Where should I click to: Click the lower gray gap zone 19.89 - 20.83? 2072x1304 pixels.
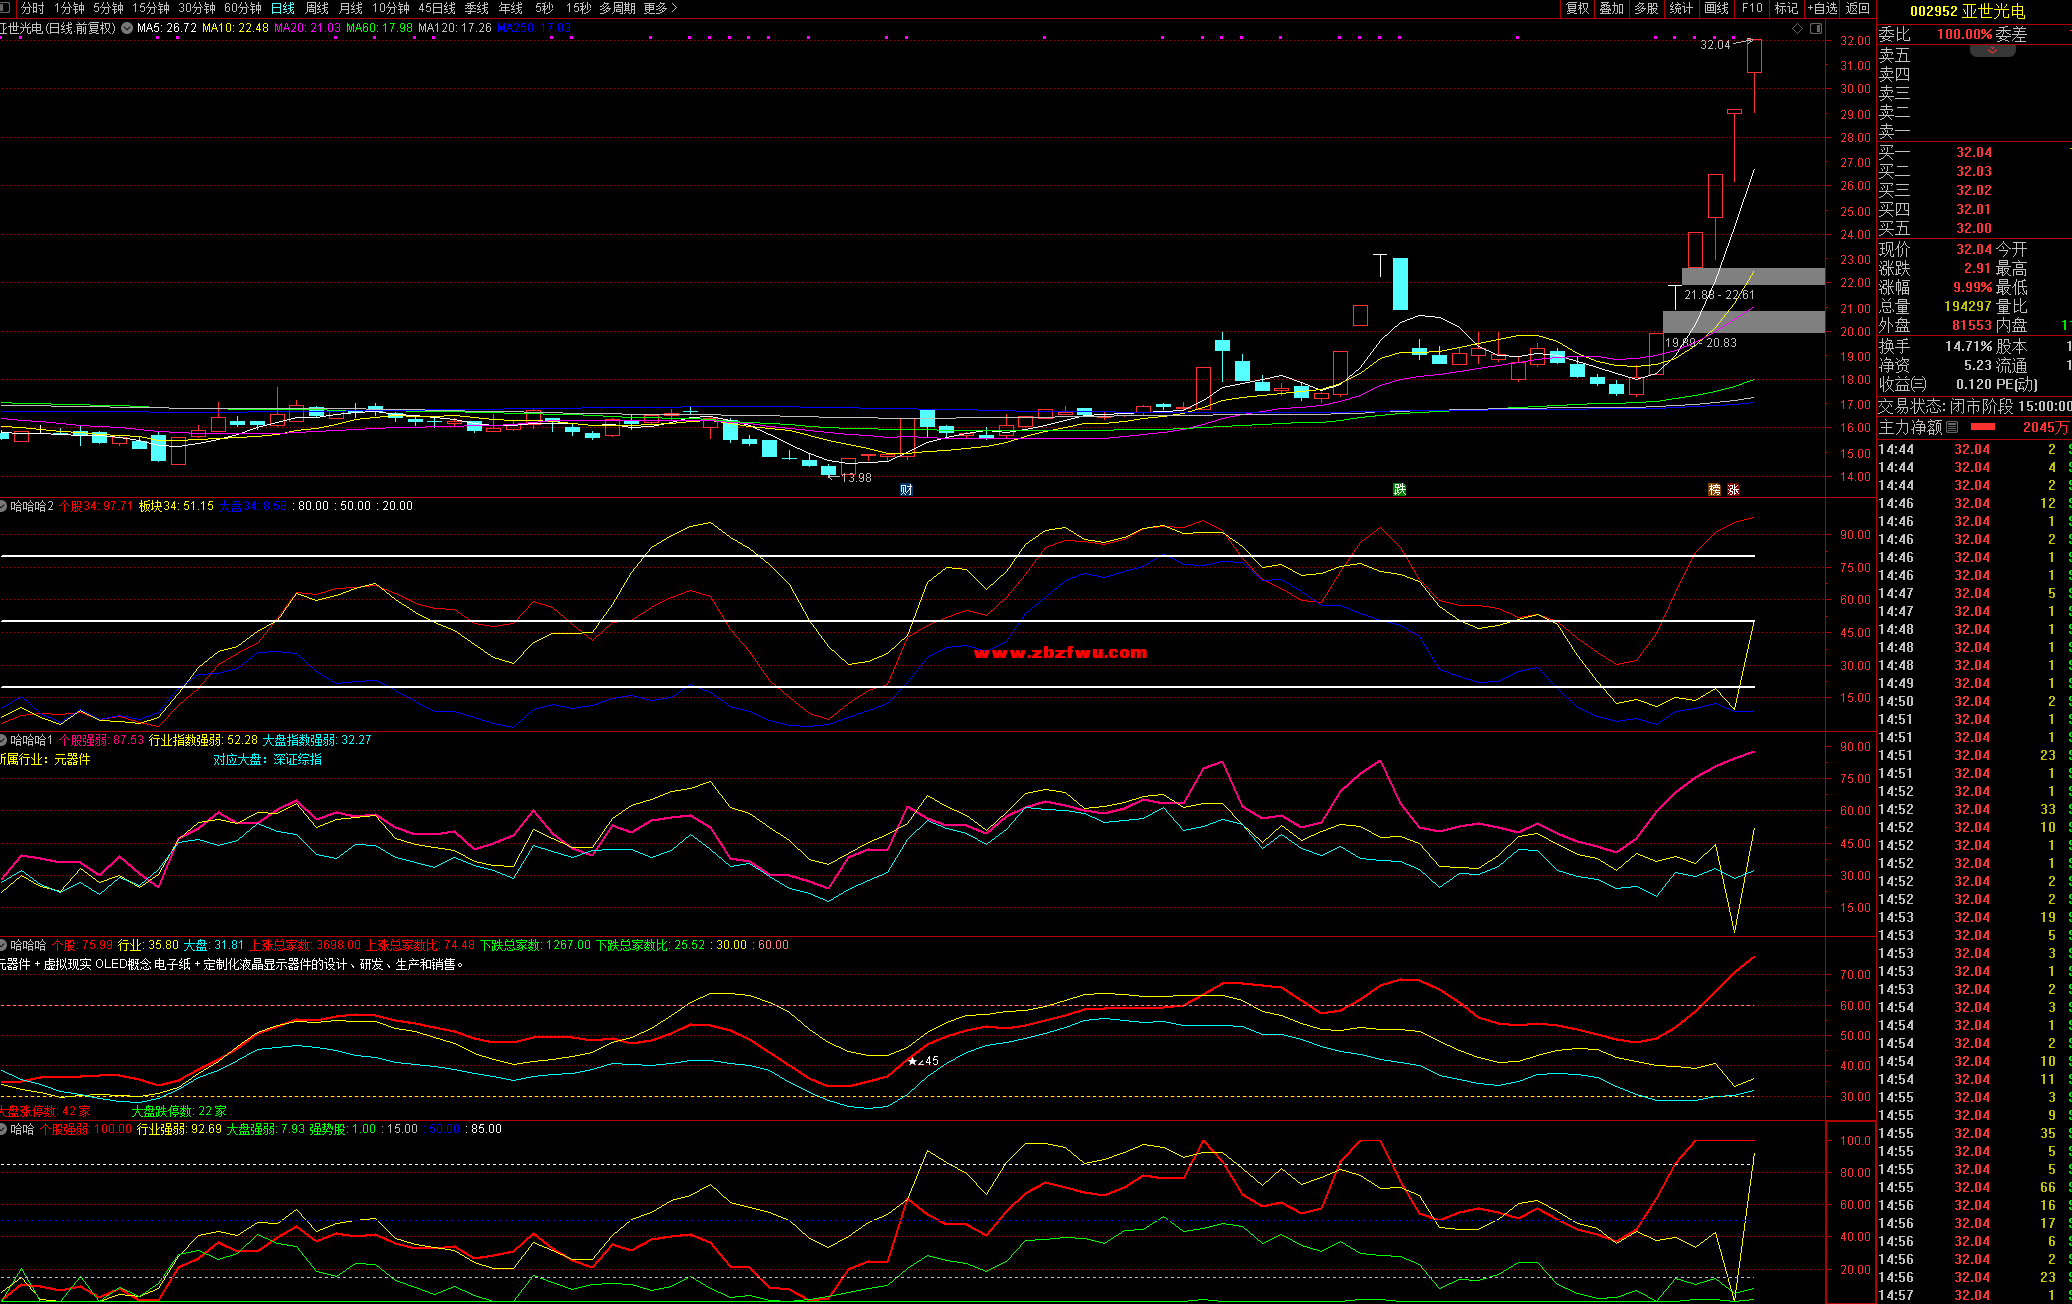coord(1744,322)
